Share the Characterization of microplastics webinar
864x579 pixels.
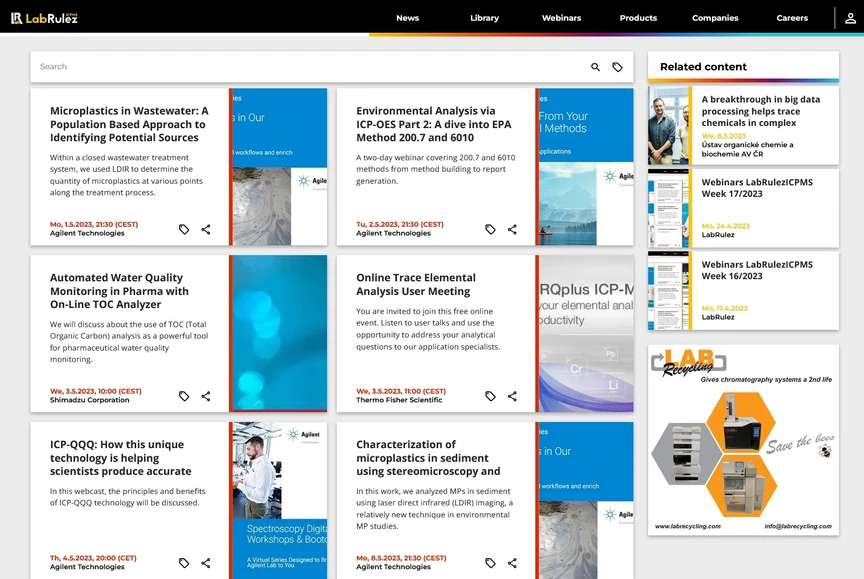(x=512, y=563)
